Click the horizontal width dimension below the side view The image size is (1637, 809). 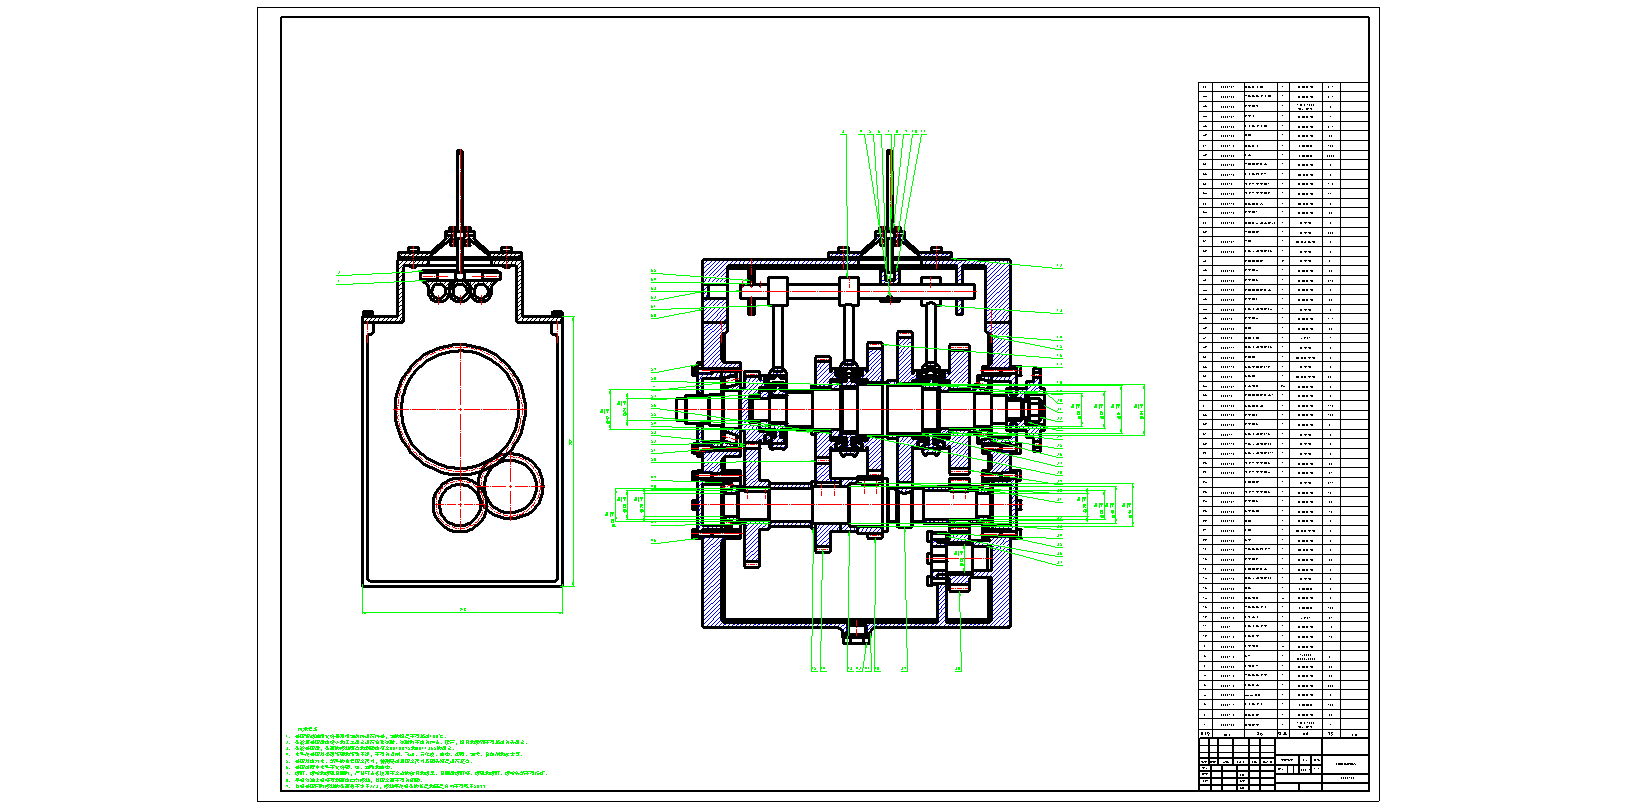tap(462, 611)
